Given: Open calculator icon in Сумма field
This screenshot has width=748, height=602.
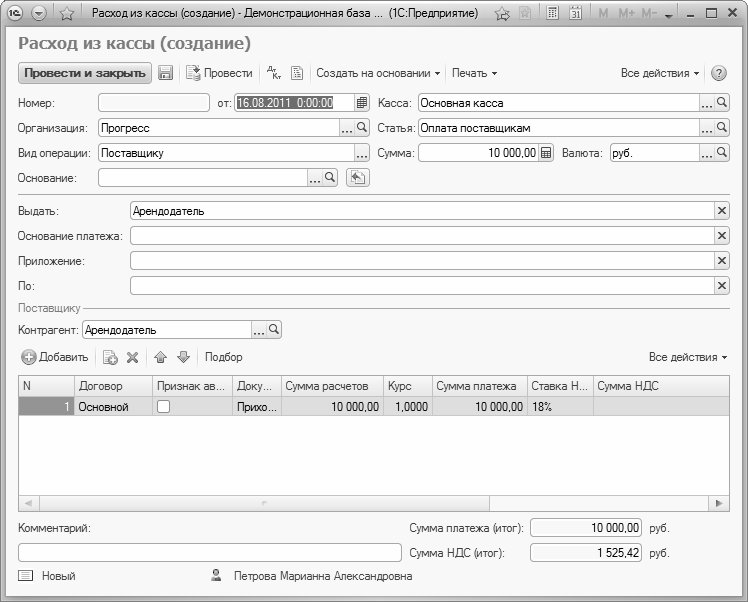Looking at the screenshot, I should click(546, 153).
